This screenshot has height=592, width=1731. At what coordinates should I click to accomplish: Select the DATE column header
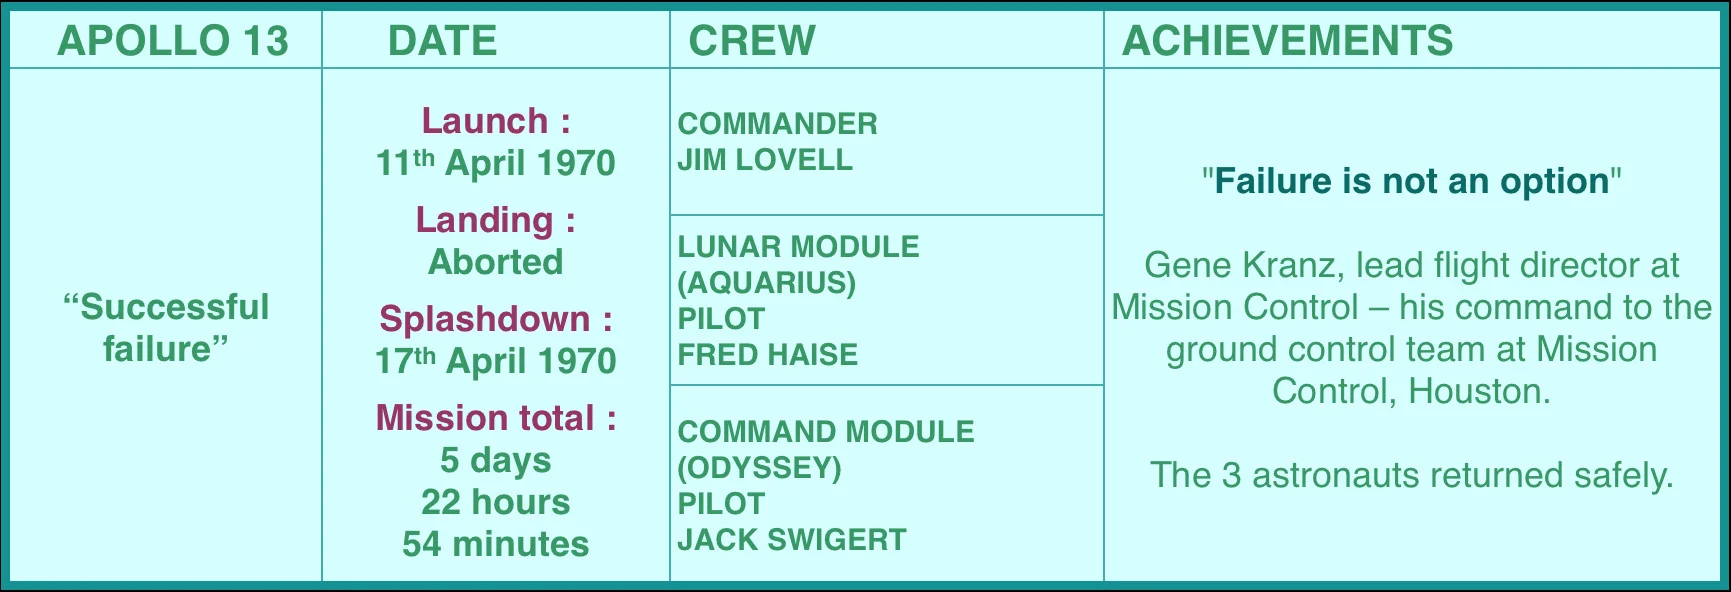[442, 41]
